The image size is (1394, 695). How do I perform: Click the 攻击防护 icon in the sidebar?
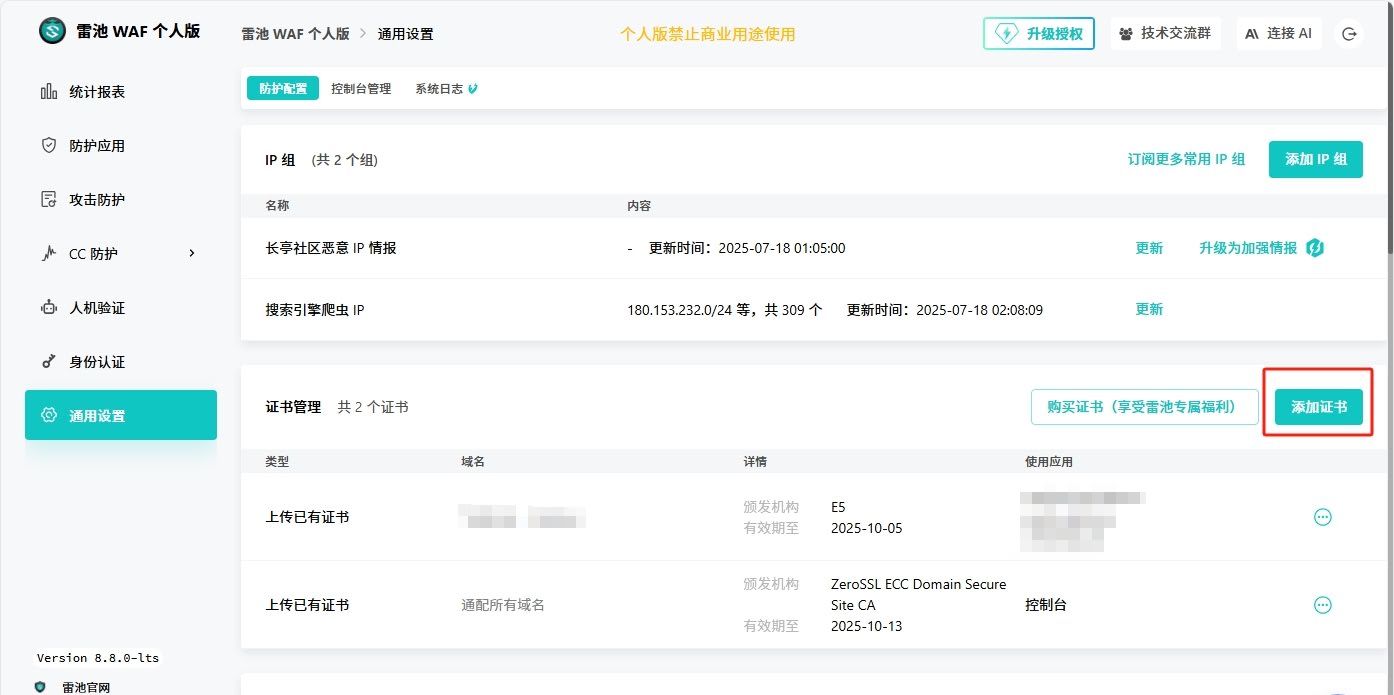click(48, 200)
